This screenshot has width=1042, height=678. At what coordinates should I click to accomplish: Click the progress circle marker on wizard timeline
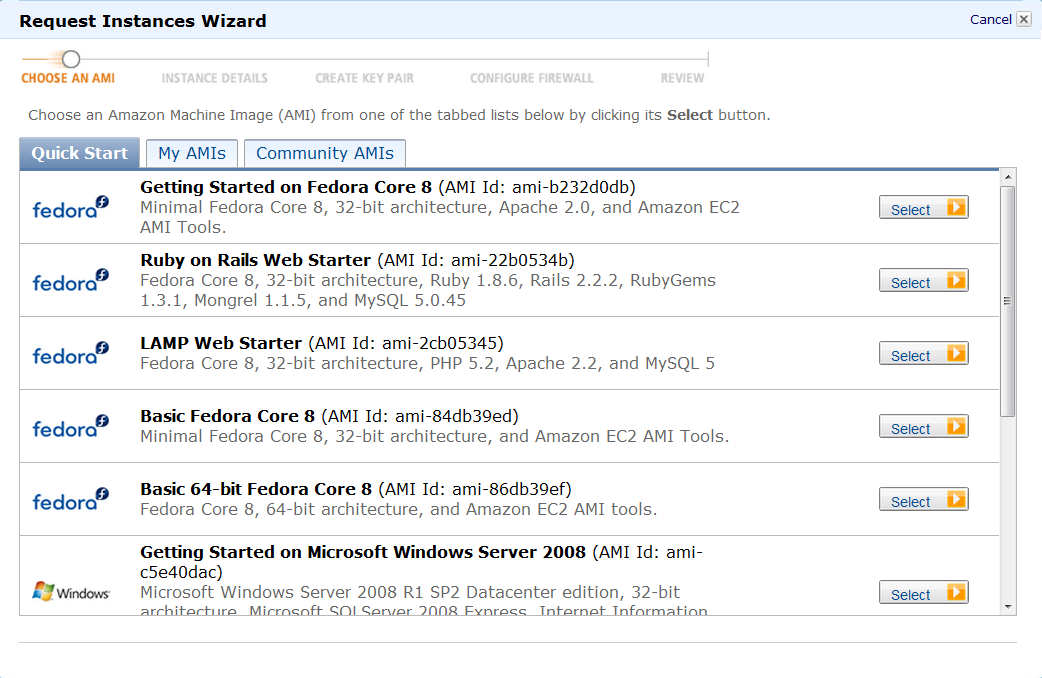pyautogui.click(x=71, y=59)
